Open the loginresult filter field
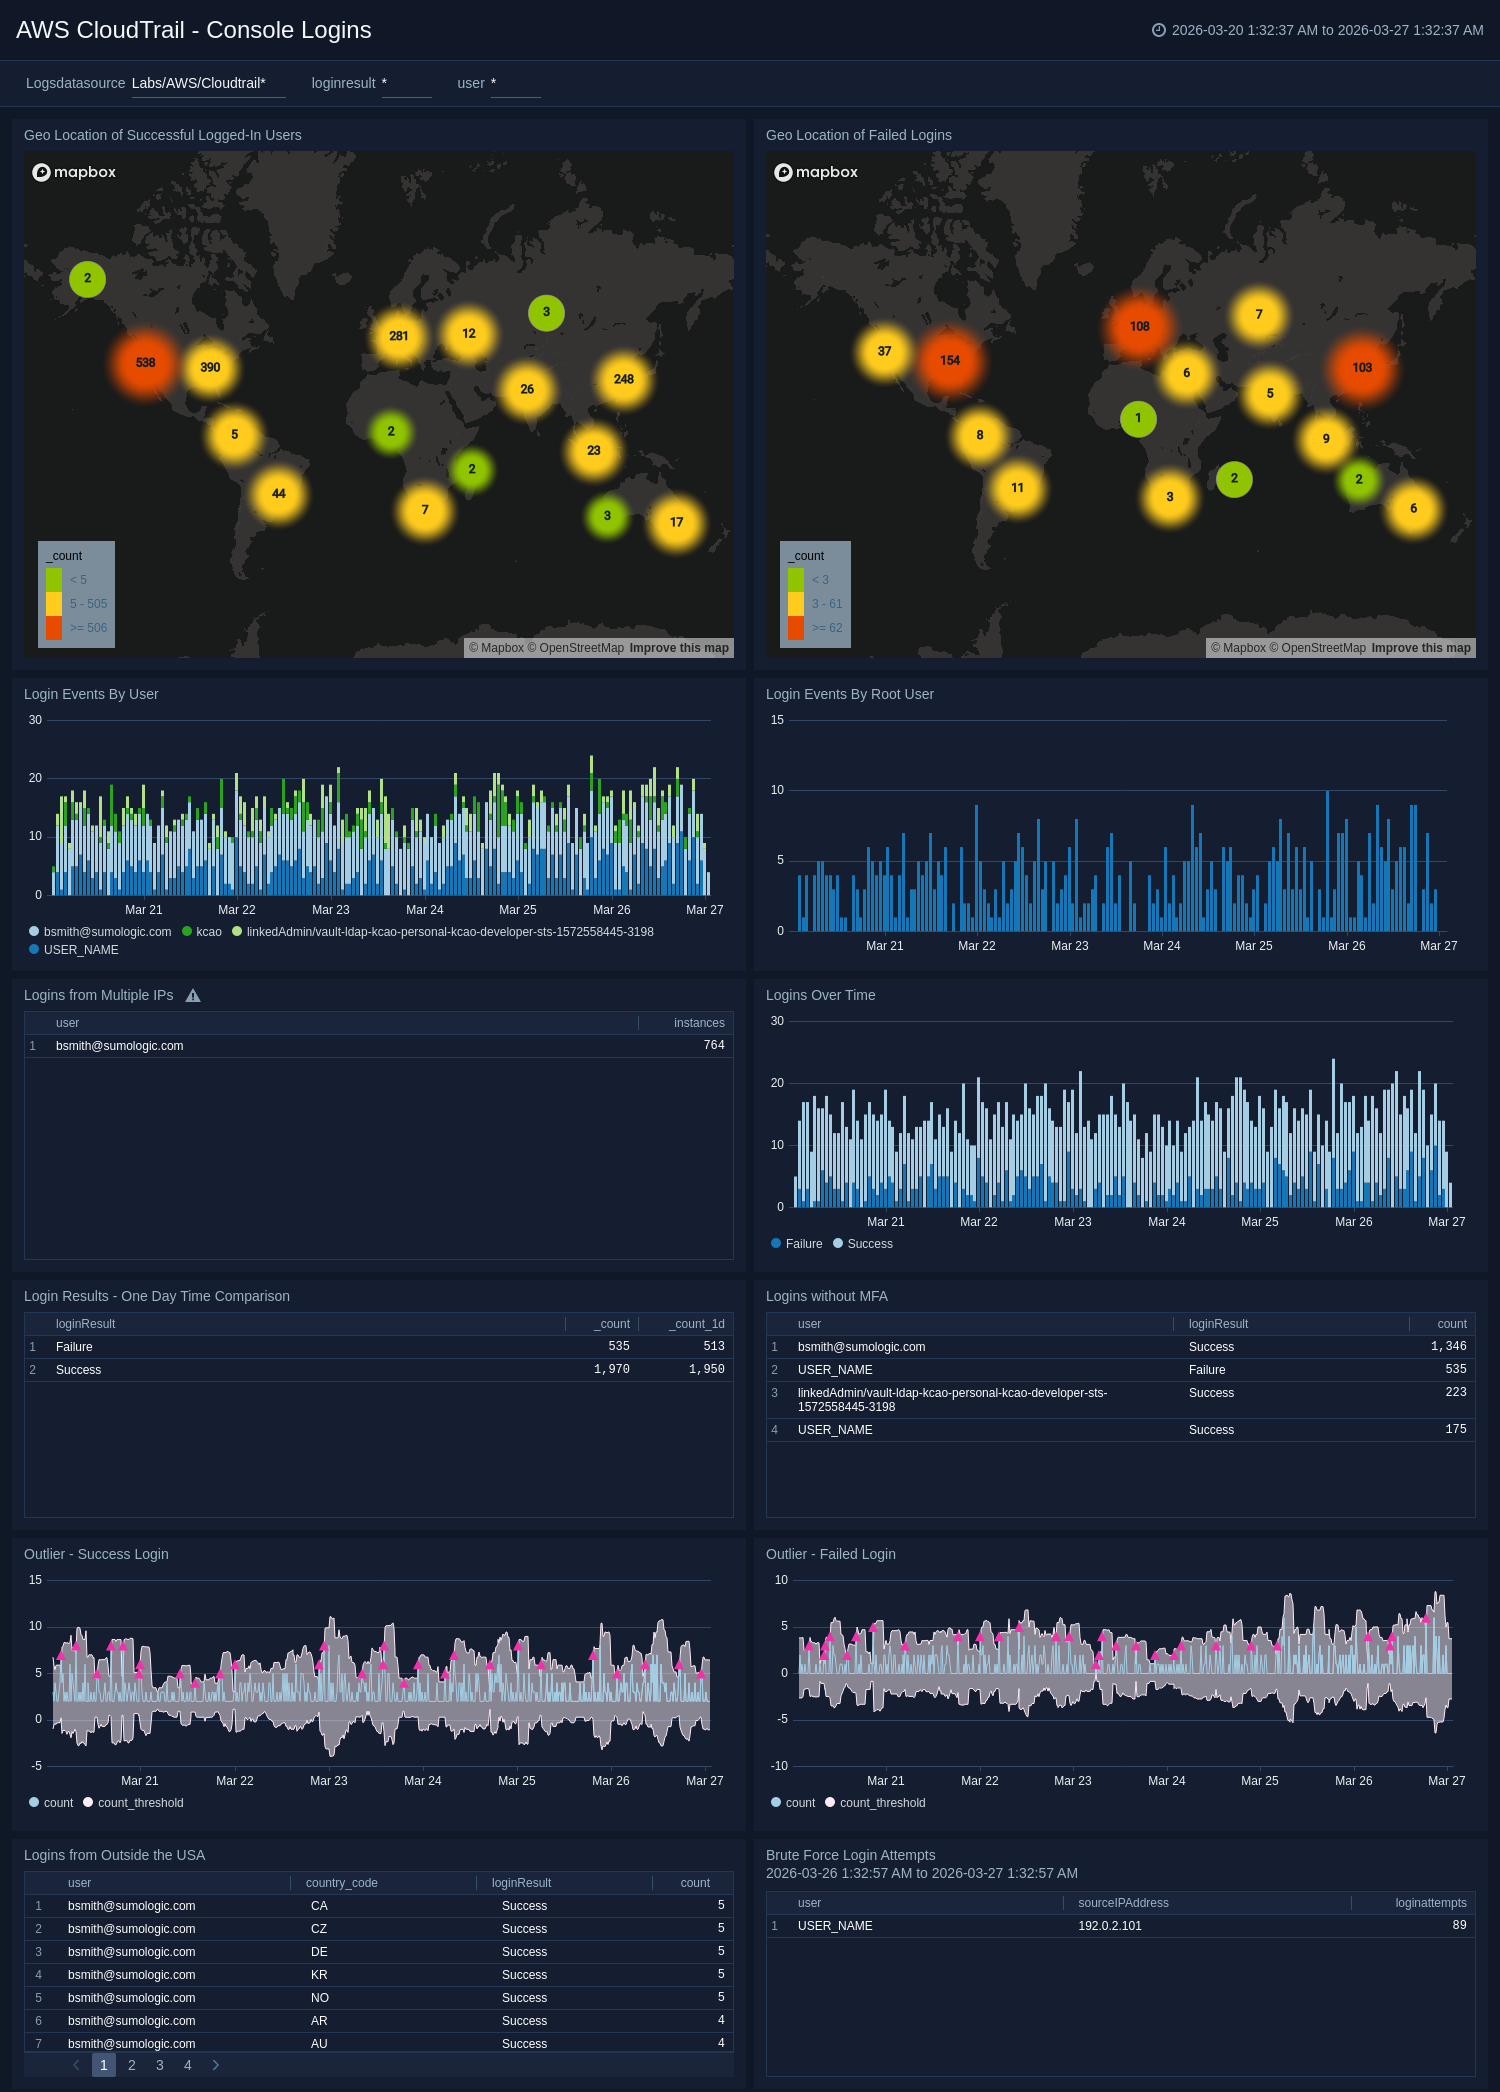Image resolution: width=1500 pixels, height=2092 pixels. (x=406, y=84)
